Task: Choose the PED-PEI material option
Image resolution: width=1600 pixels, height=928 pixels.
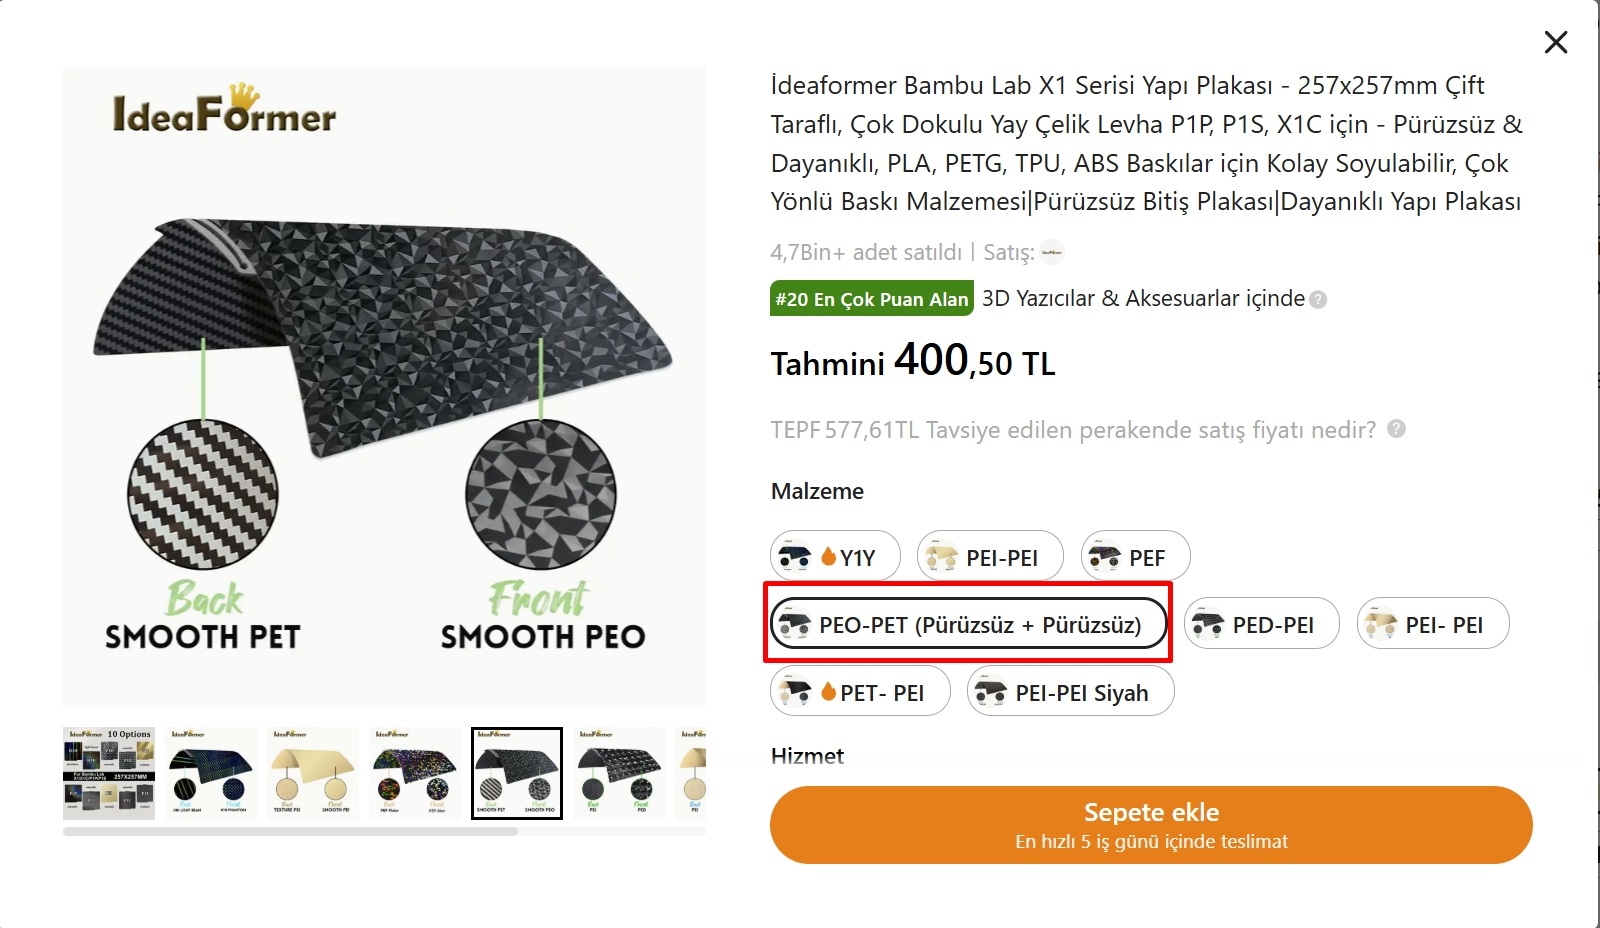Action: 1261,625
